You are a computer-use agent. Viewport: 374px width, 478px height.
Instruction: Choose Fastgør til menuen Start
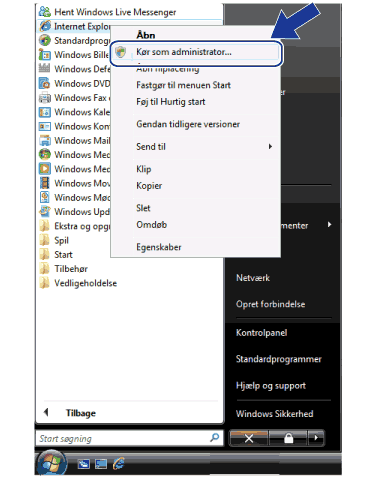183,85
